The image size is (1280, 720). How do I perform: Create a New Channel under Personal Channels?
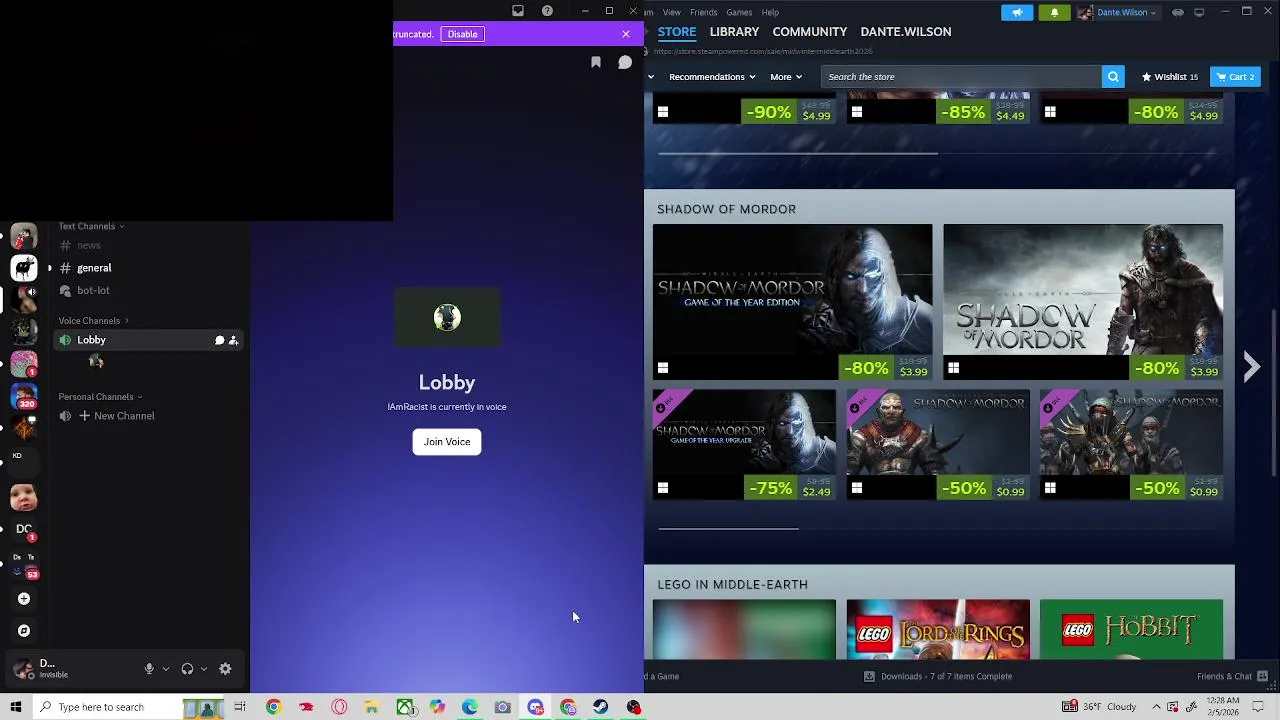115,416
